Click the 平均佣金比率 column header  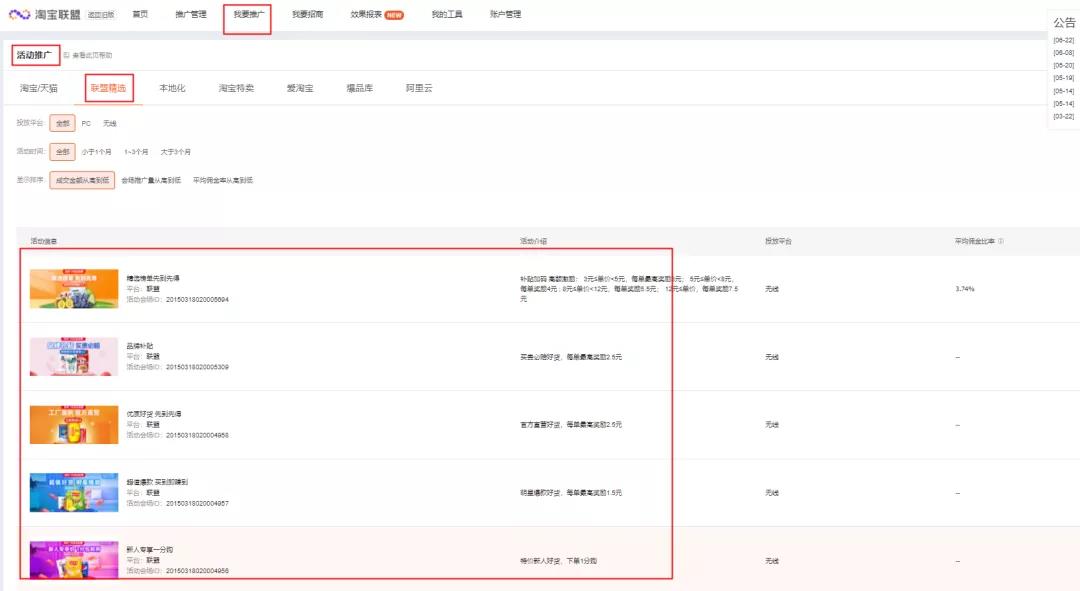click(x=975, y=241)
